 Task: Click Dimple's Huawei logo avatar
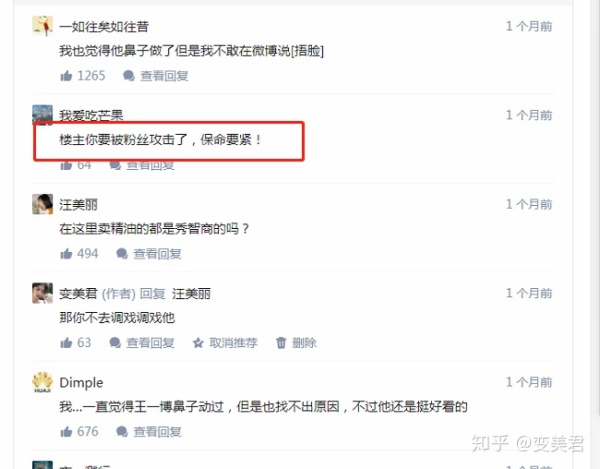tap(42, 382)
